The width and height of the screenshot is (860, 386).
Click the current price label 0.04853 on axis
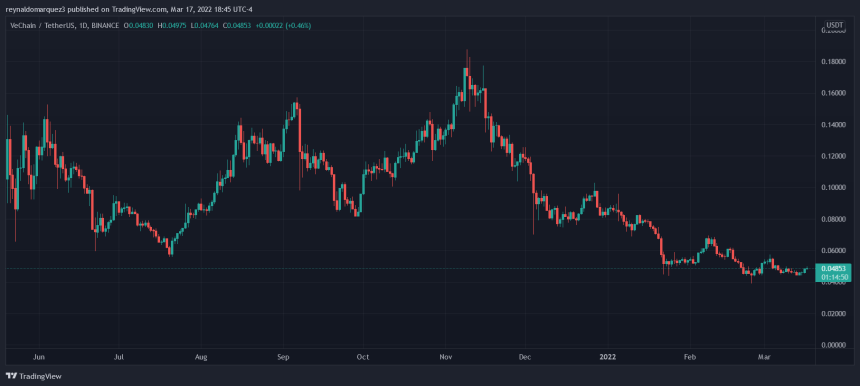pyautogui.click(x=833, y=269)
